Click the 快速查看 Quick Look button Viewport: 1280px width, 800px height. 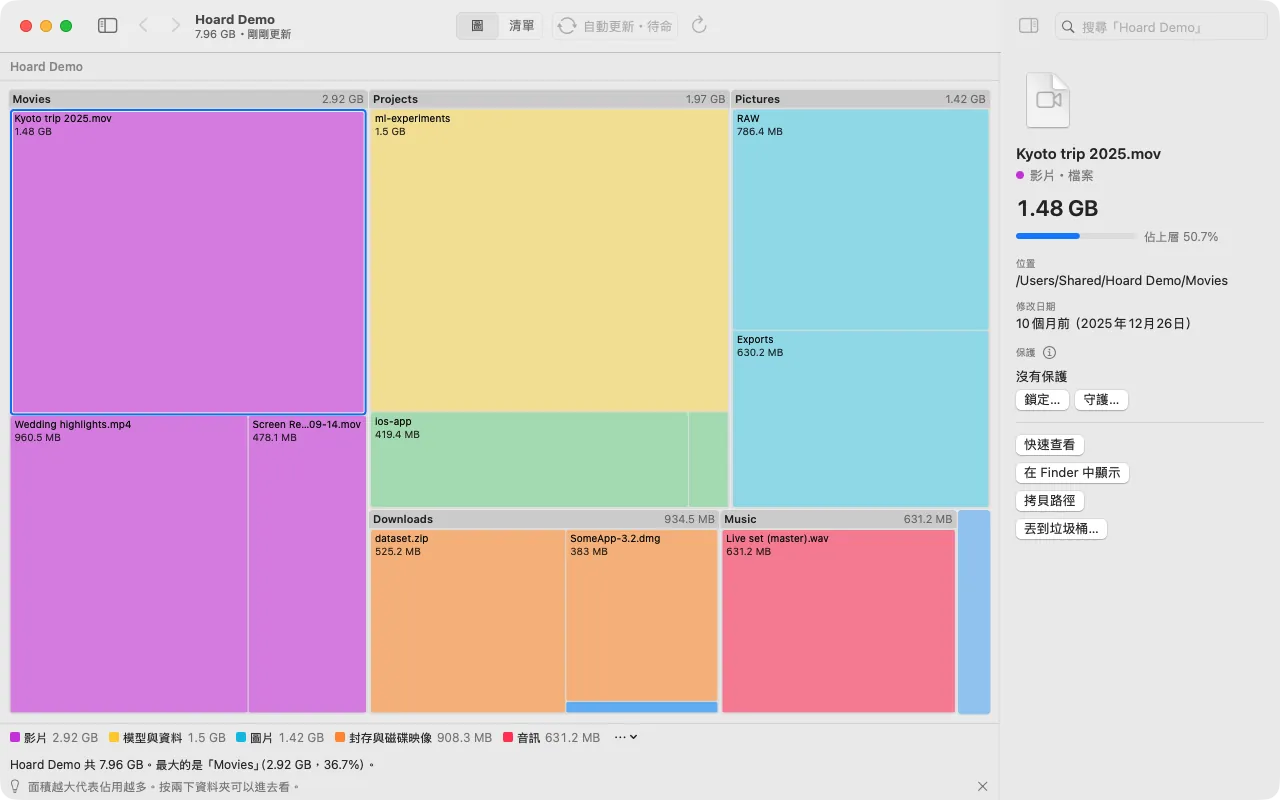[1050, 445]
